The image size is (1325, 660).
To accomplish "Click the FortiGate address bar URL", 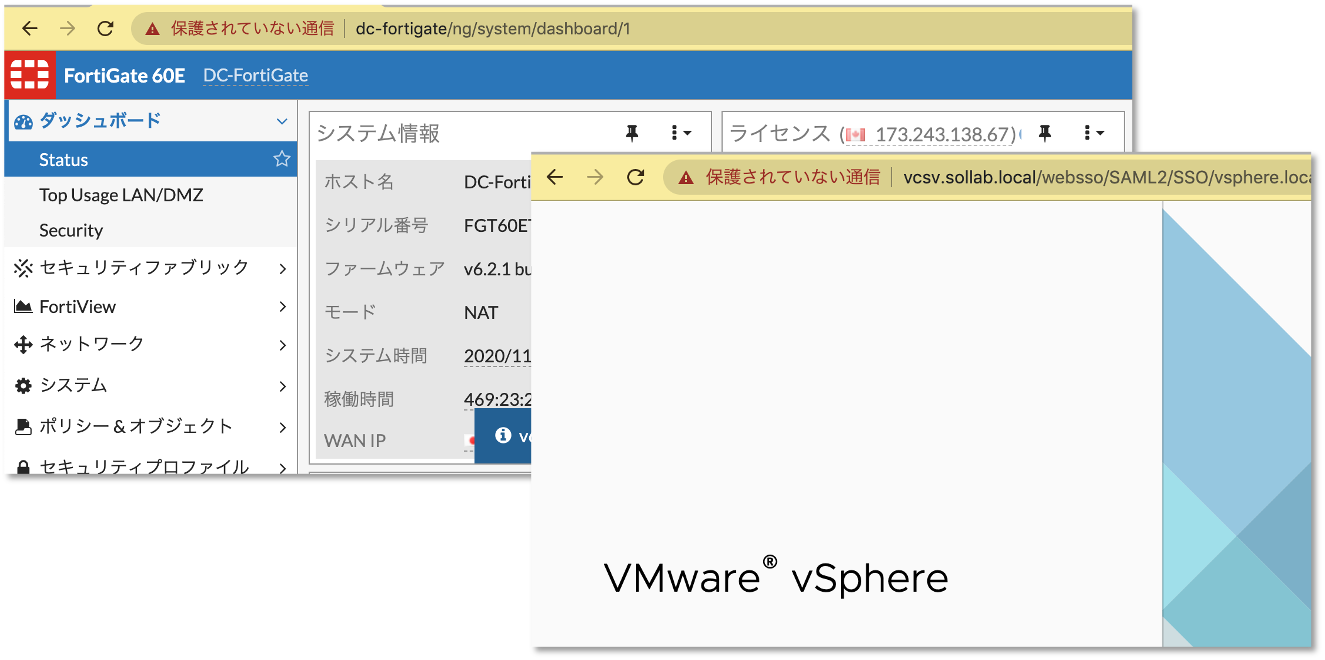I will pos(493,28).
